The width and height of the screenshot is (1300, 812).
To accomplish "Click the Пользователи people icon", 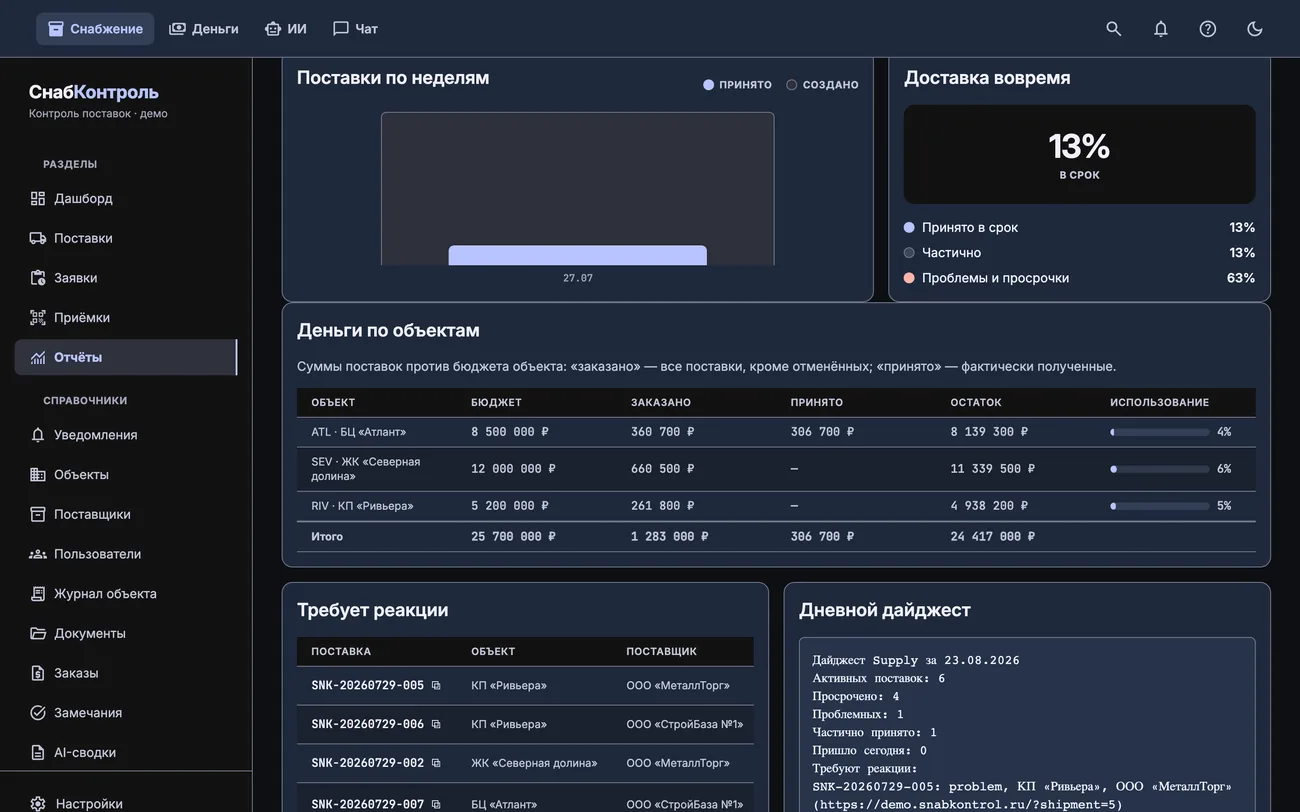I will pos(38,554).
